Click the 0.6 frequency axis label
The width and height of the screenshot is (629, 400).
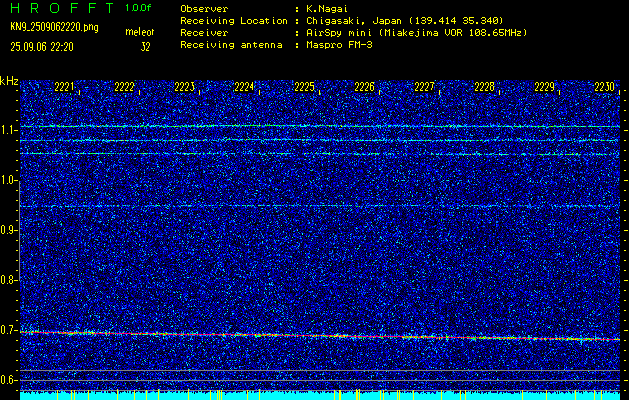(9, 380)
